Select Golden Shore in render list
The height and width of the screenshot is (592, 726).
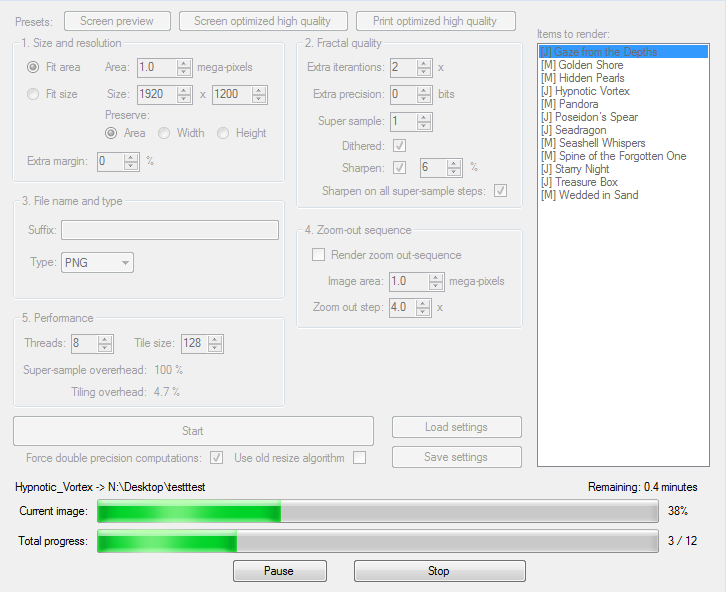click(x=585, y=65)
